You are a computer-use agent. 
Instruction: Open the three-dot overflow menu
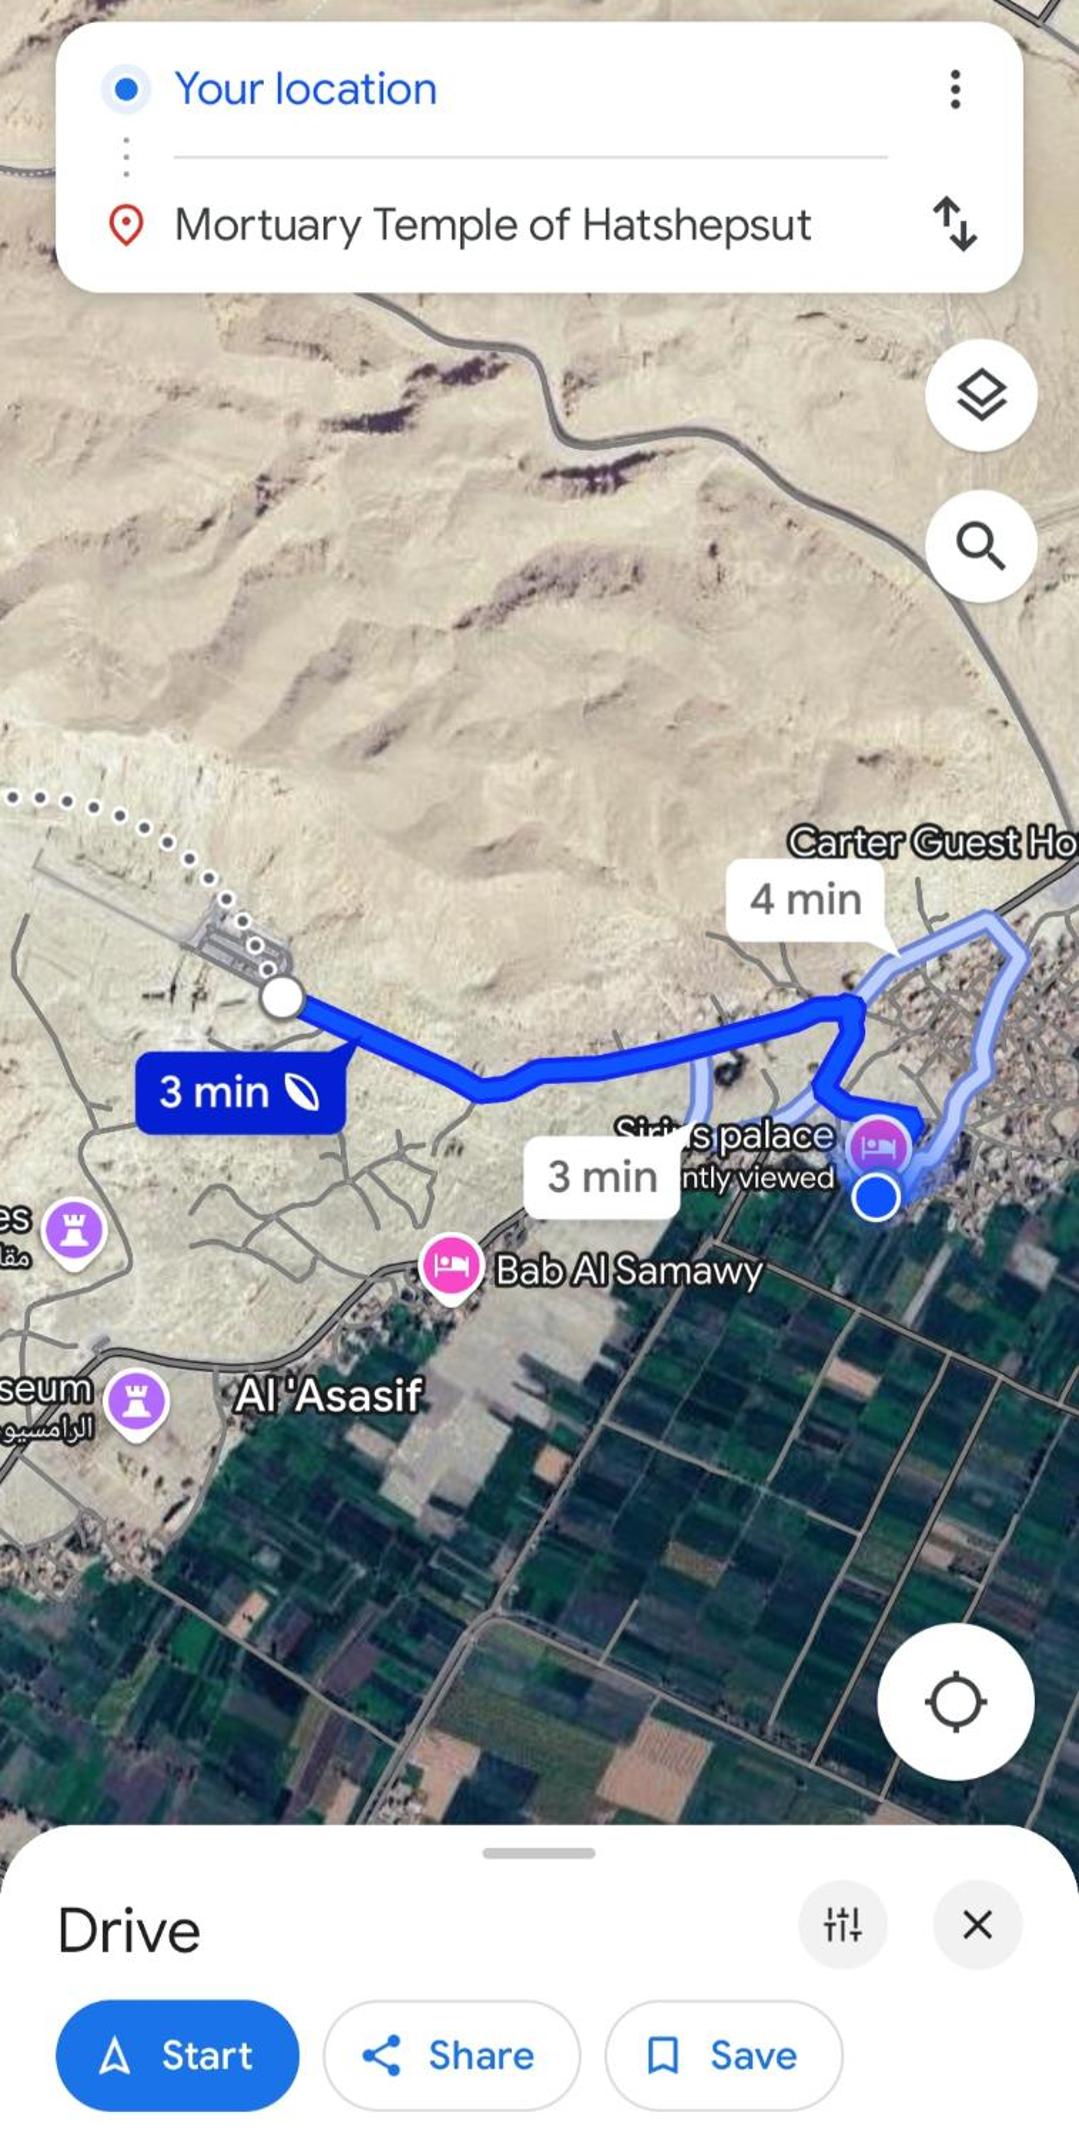point(955,89)
